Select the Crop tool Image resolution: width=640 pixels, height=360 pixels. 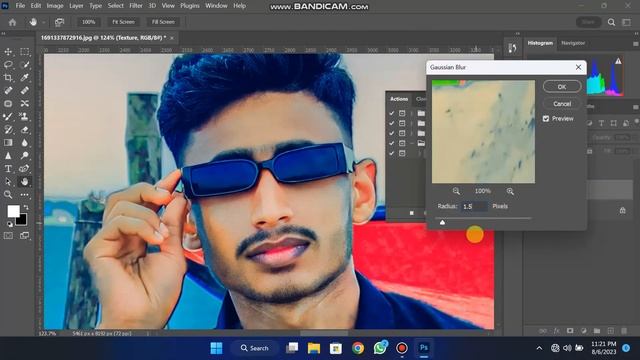click(x=8, y=78)
